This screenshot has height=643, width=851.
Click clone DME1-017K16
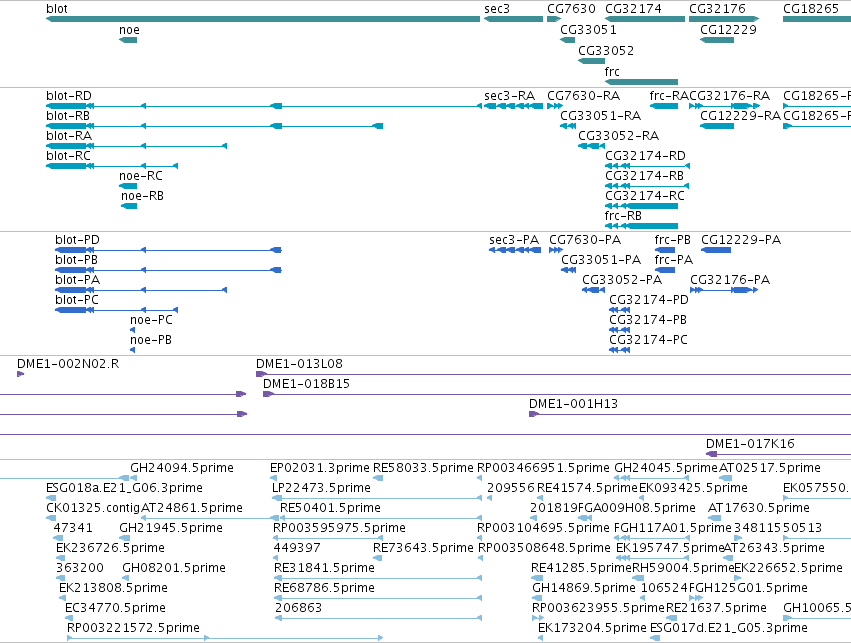[750, 444]
